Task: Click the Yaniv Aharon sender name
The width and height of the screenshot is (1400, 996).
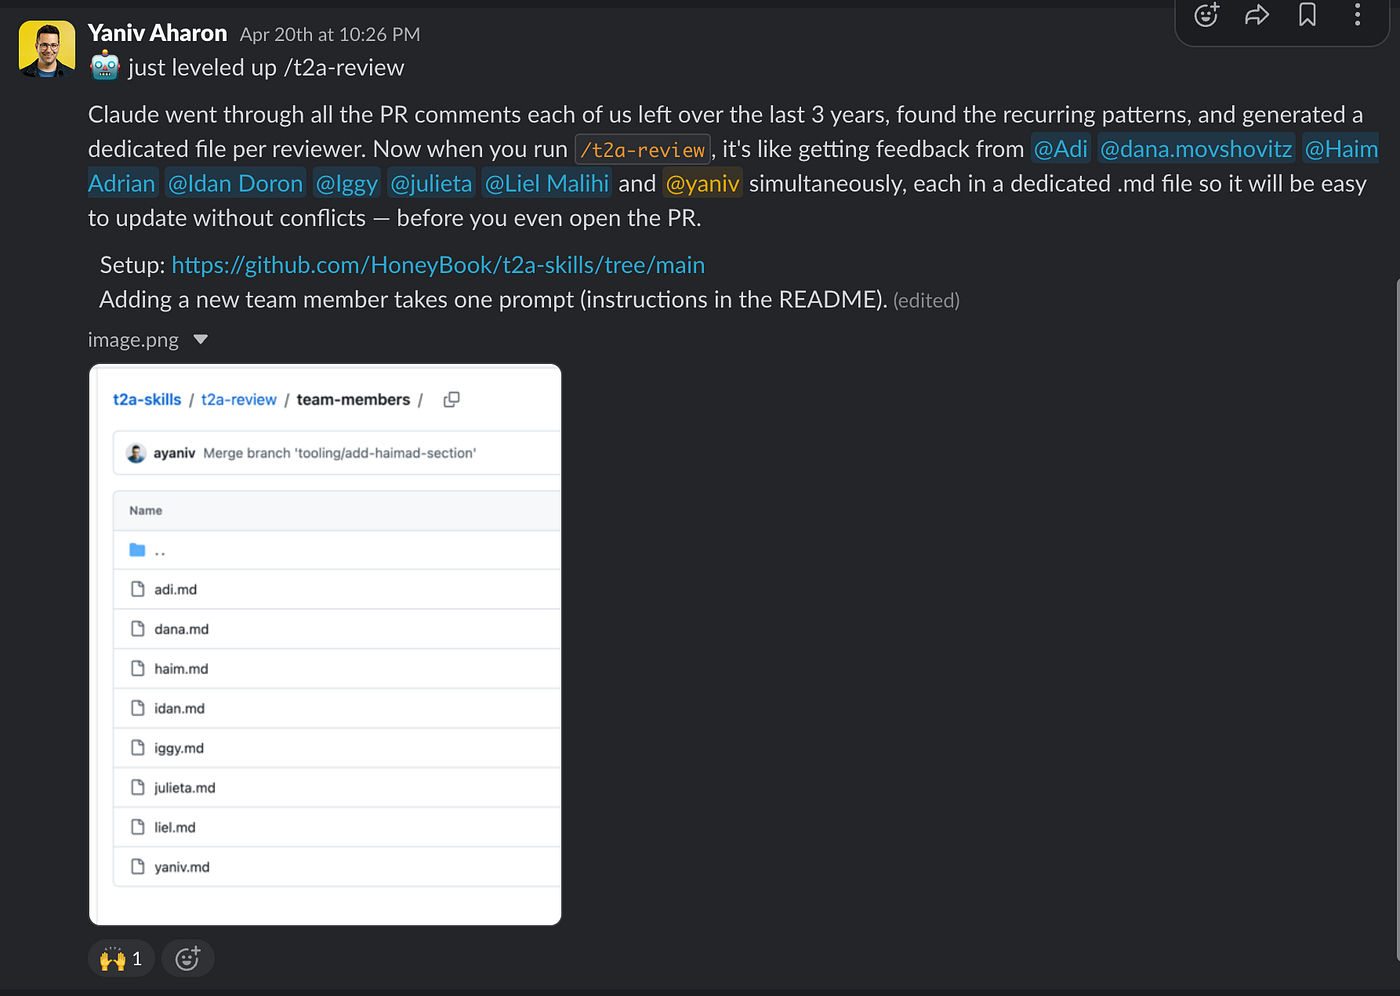Action: coord(158,33)
